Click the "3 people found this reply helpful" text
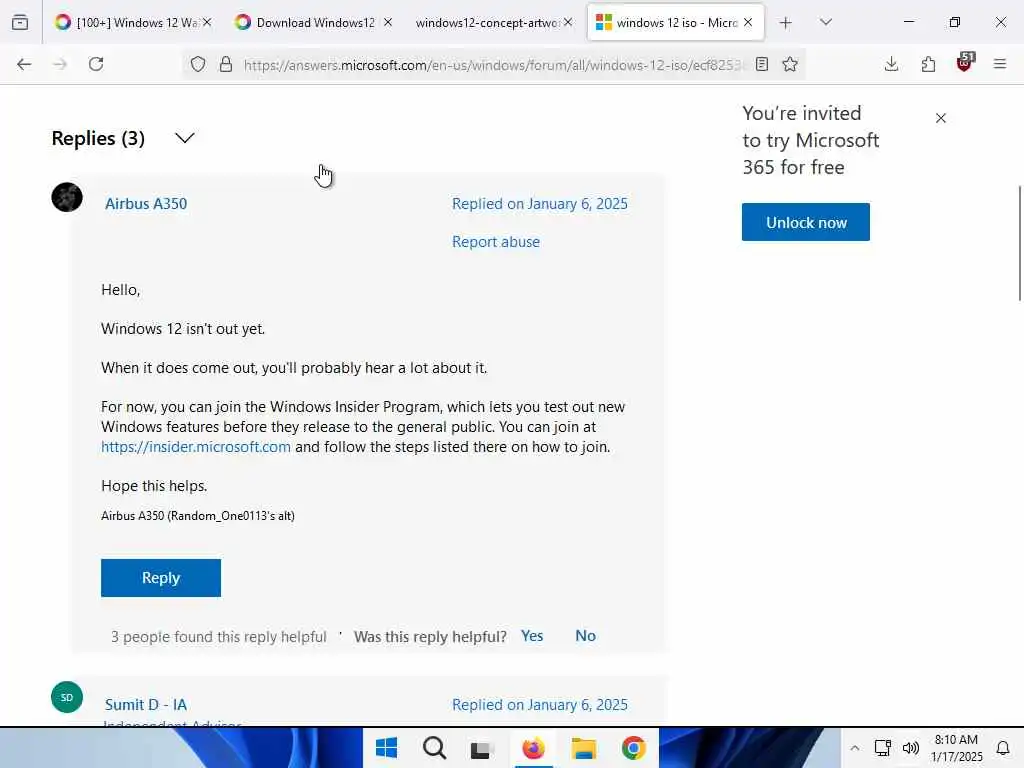The image size is (1024, 768). coord(218,637)
